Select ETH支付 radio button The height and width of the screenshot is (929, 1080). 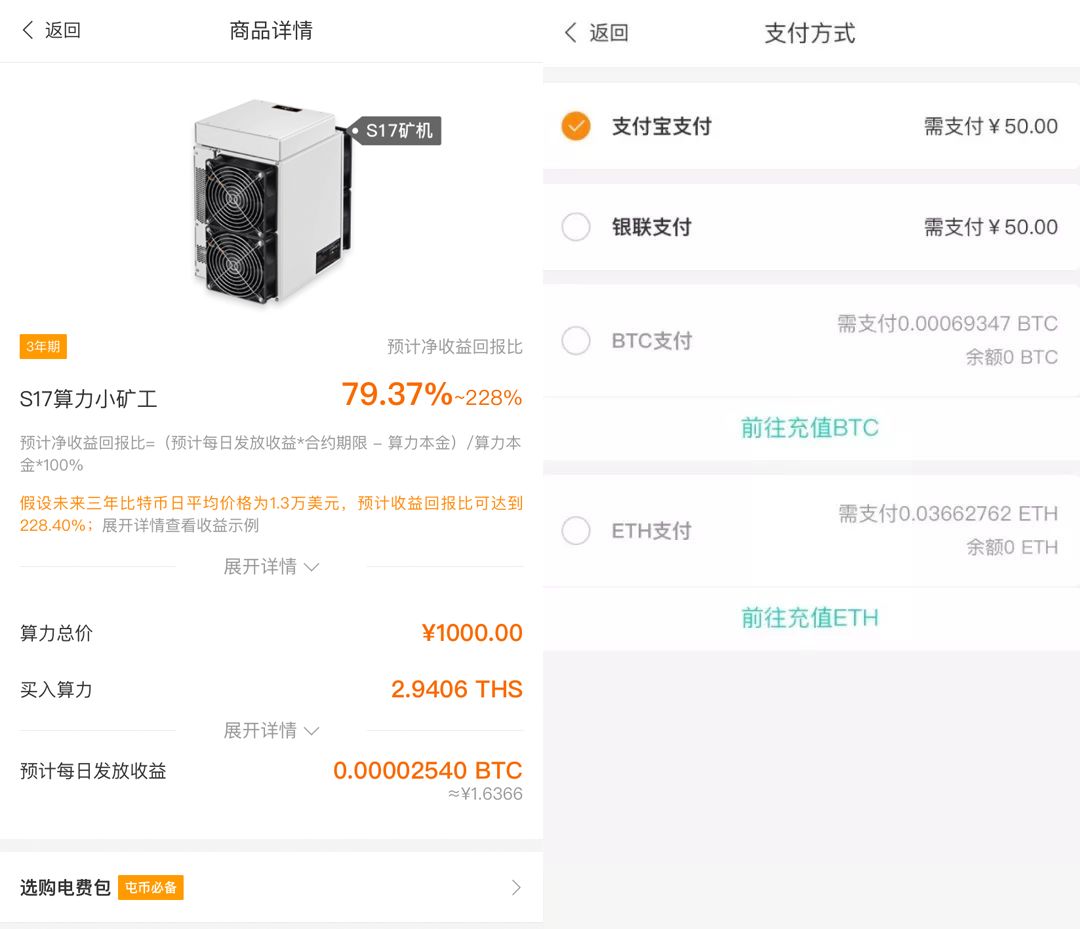click(576, 530)
